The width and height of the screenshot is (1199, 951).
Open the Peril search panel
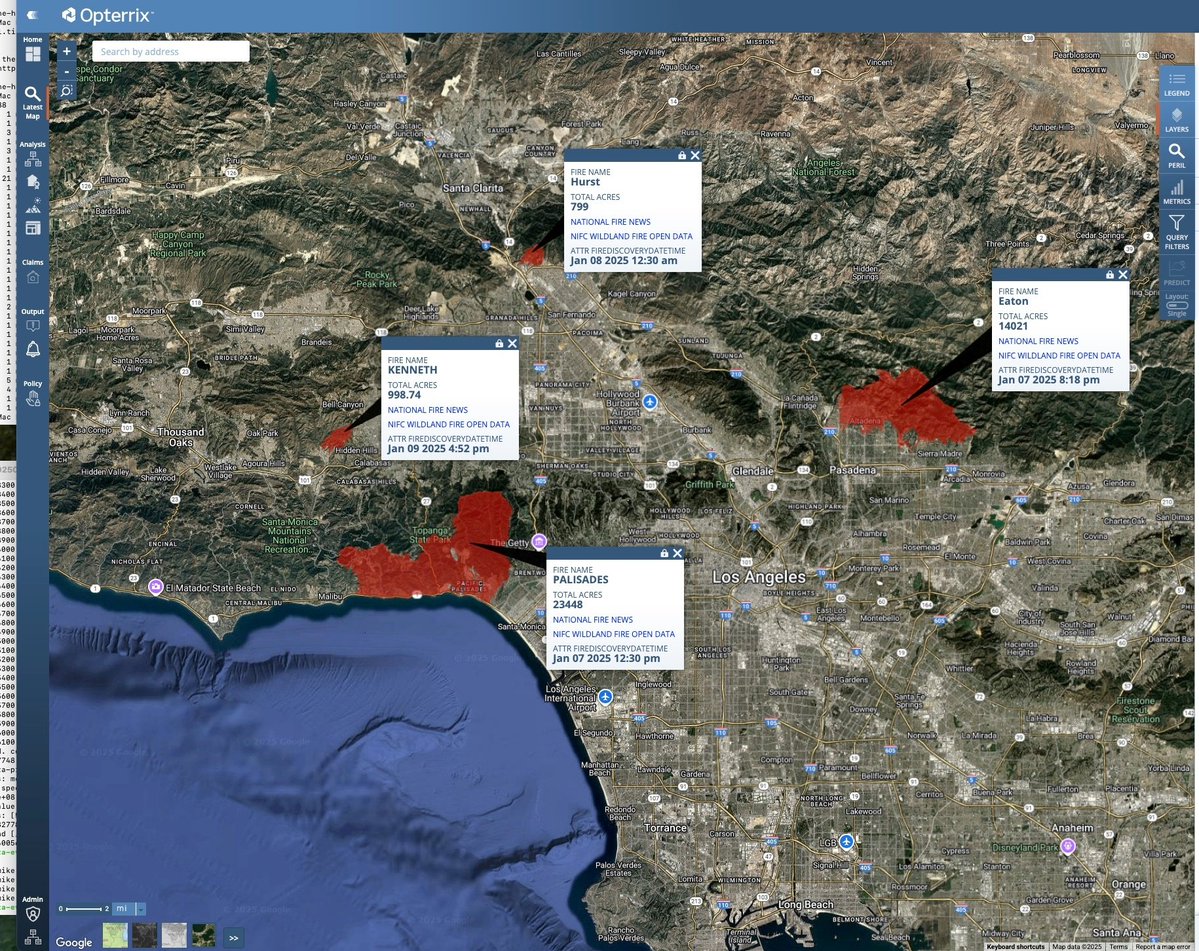click(x=1176, y=157)
